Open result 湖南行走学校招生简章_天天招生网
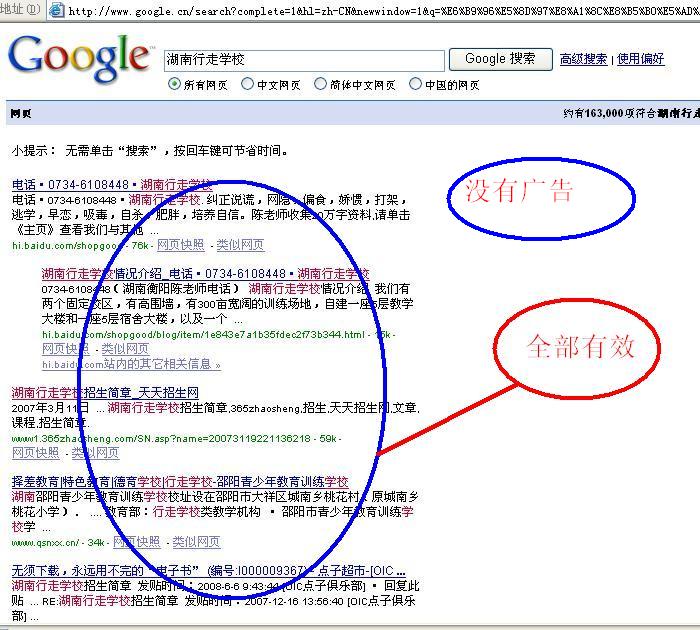 105,392
